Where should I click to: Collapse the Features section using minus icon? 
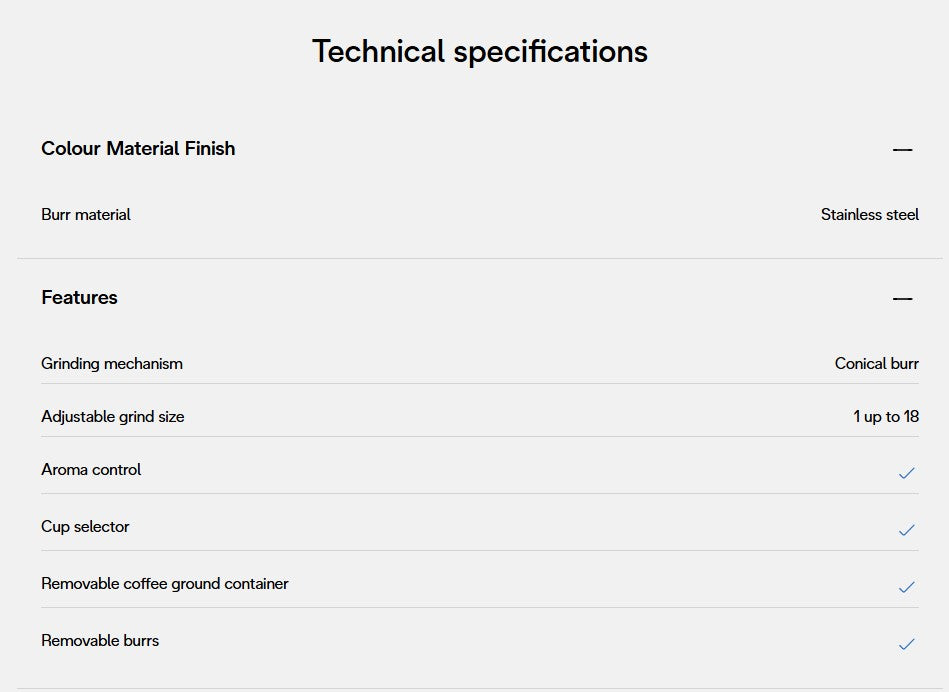click(x=902, y=299)
